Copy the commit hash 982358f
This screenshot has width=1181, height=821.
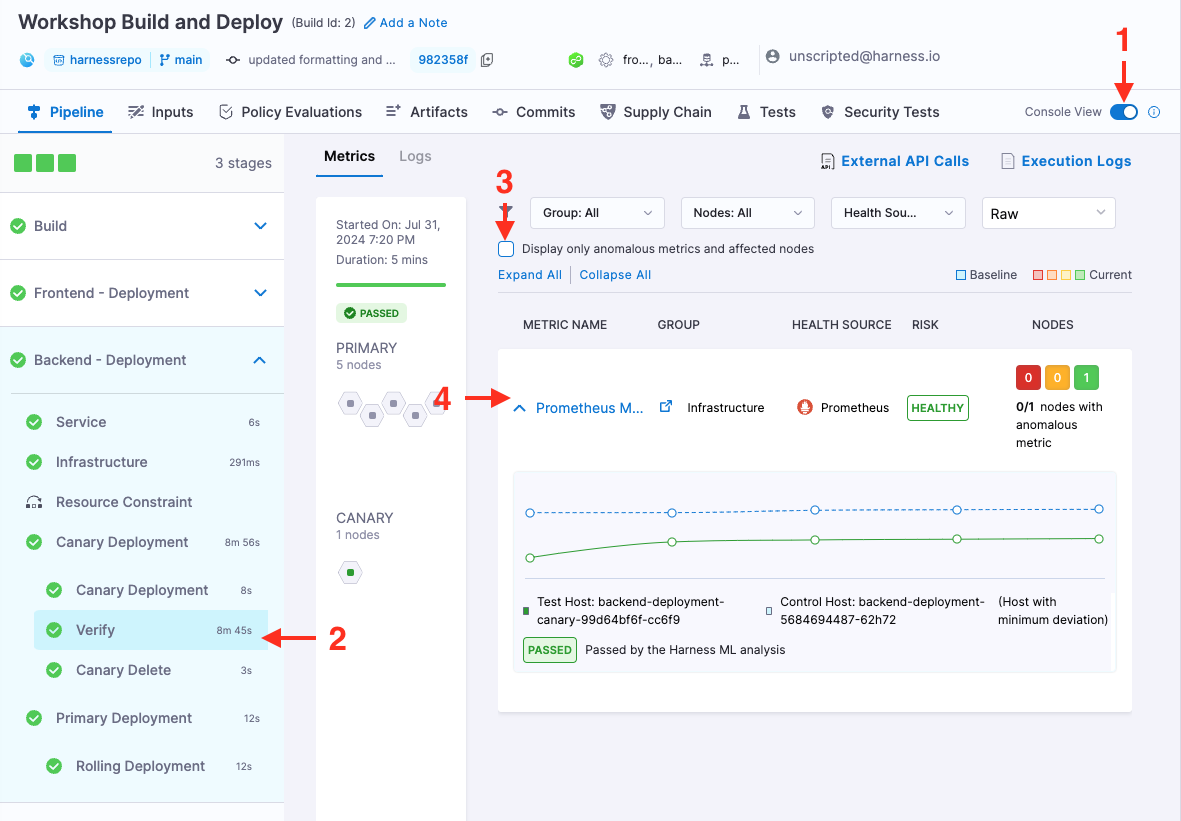coord(487,60)
